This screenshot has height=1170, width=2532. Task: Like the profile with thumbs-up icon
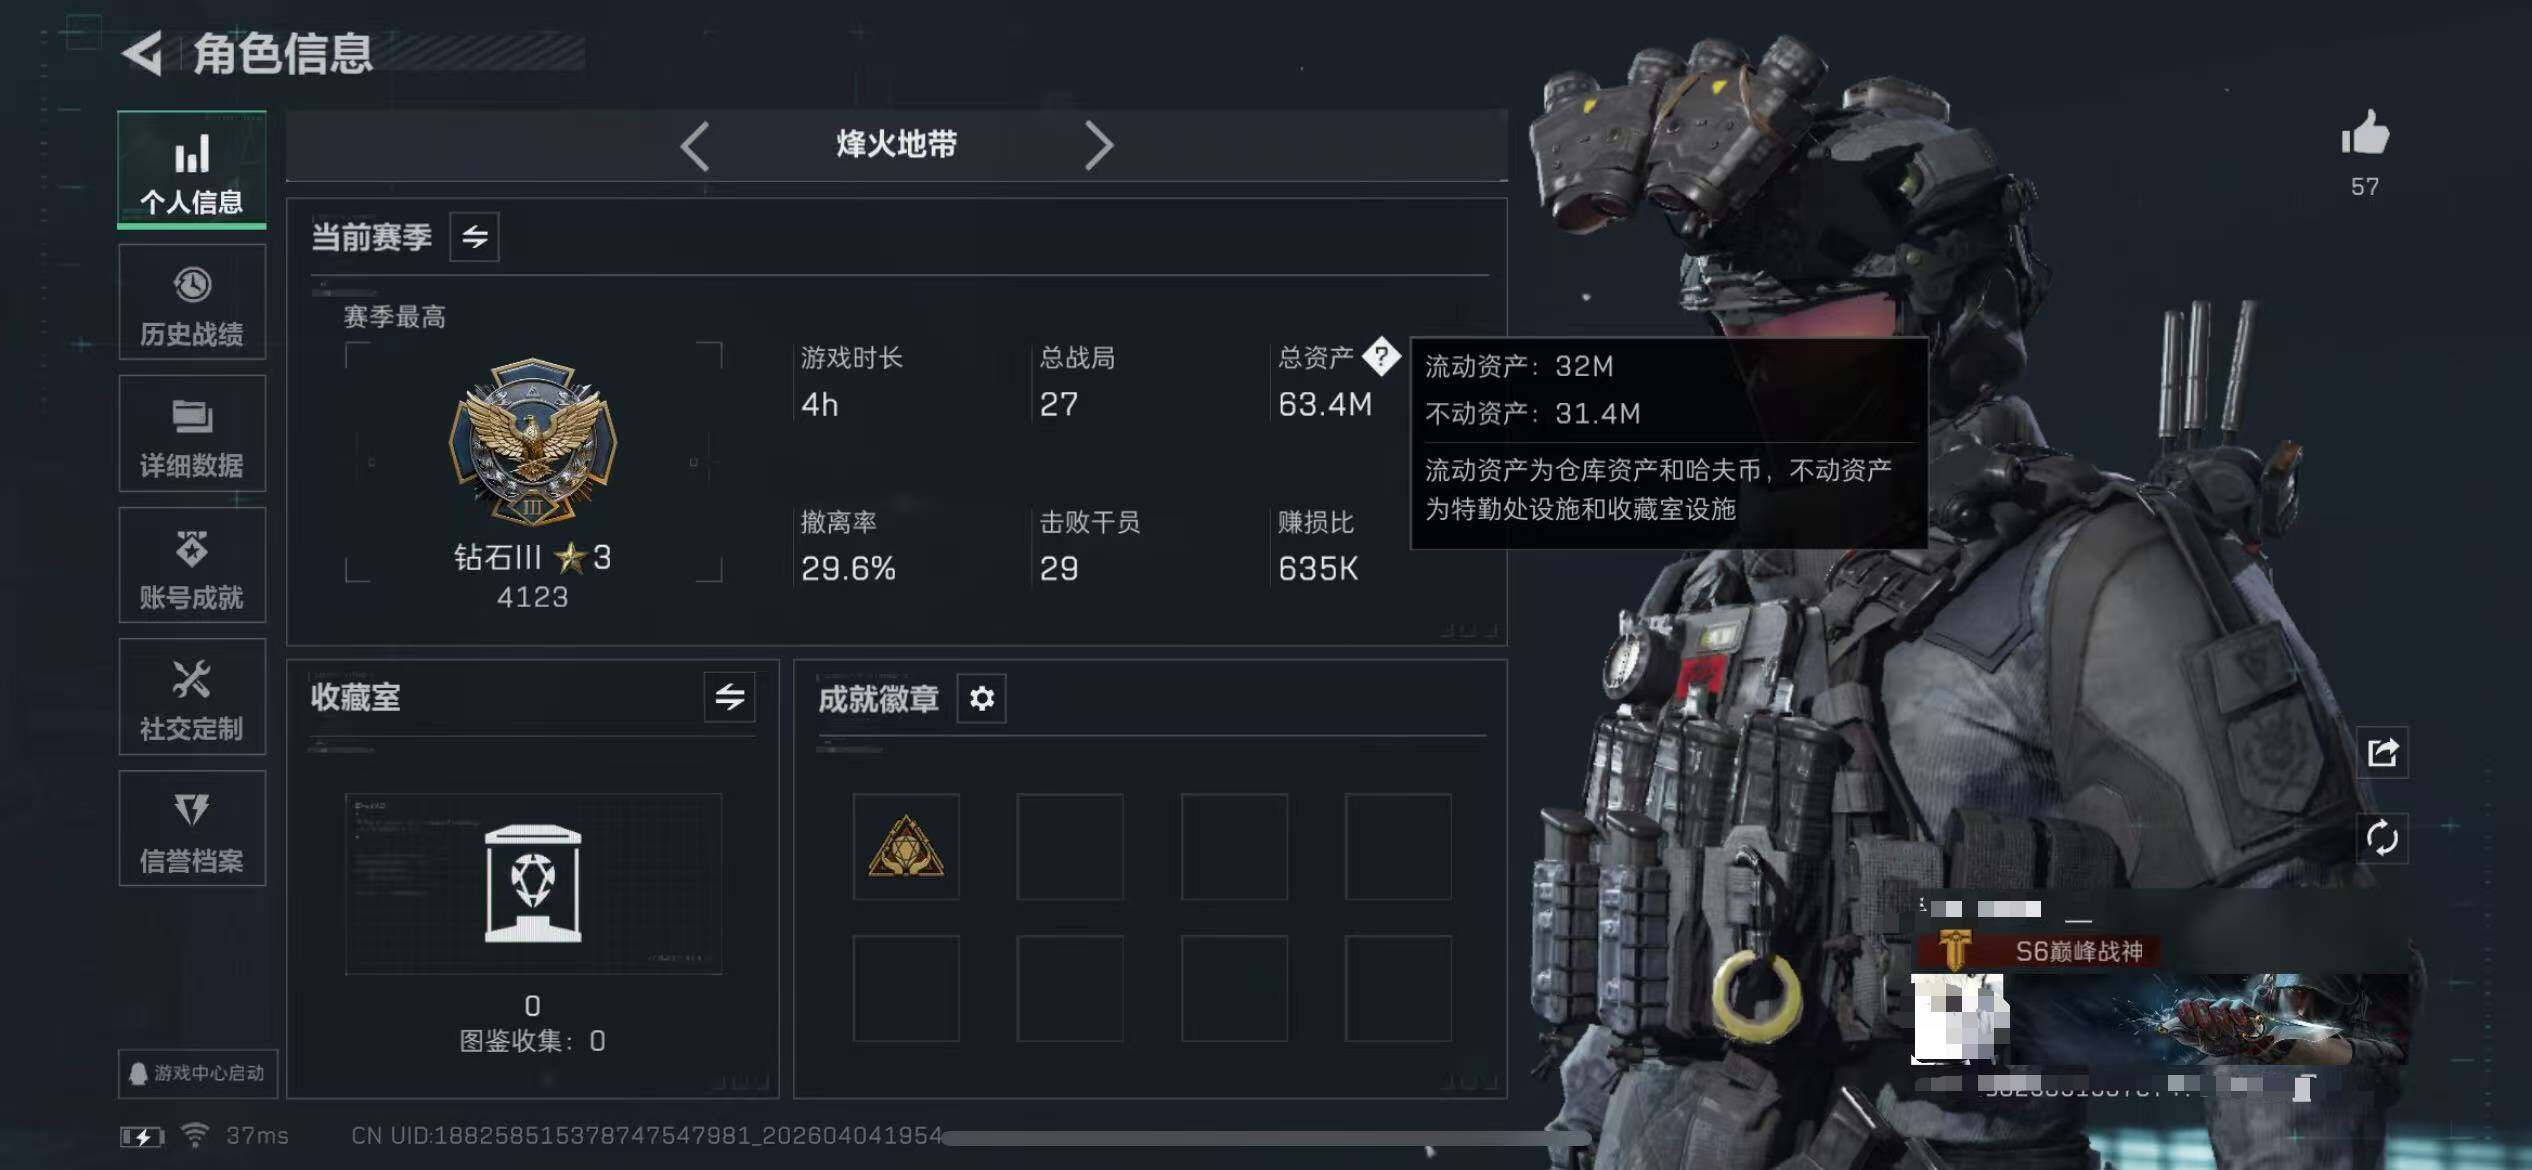pos(2365,133)
